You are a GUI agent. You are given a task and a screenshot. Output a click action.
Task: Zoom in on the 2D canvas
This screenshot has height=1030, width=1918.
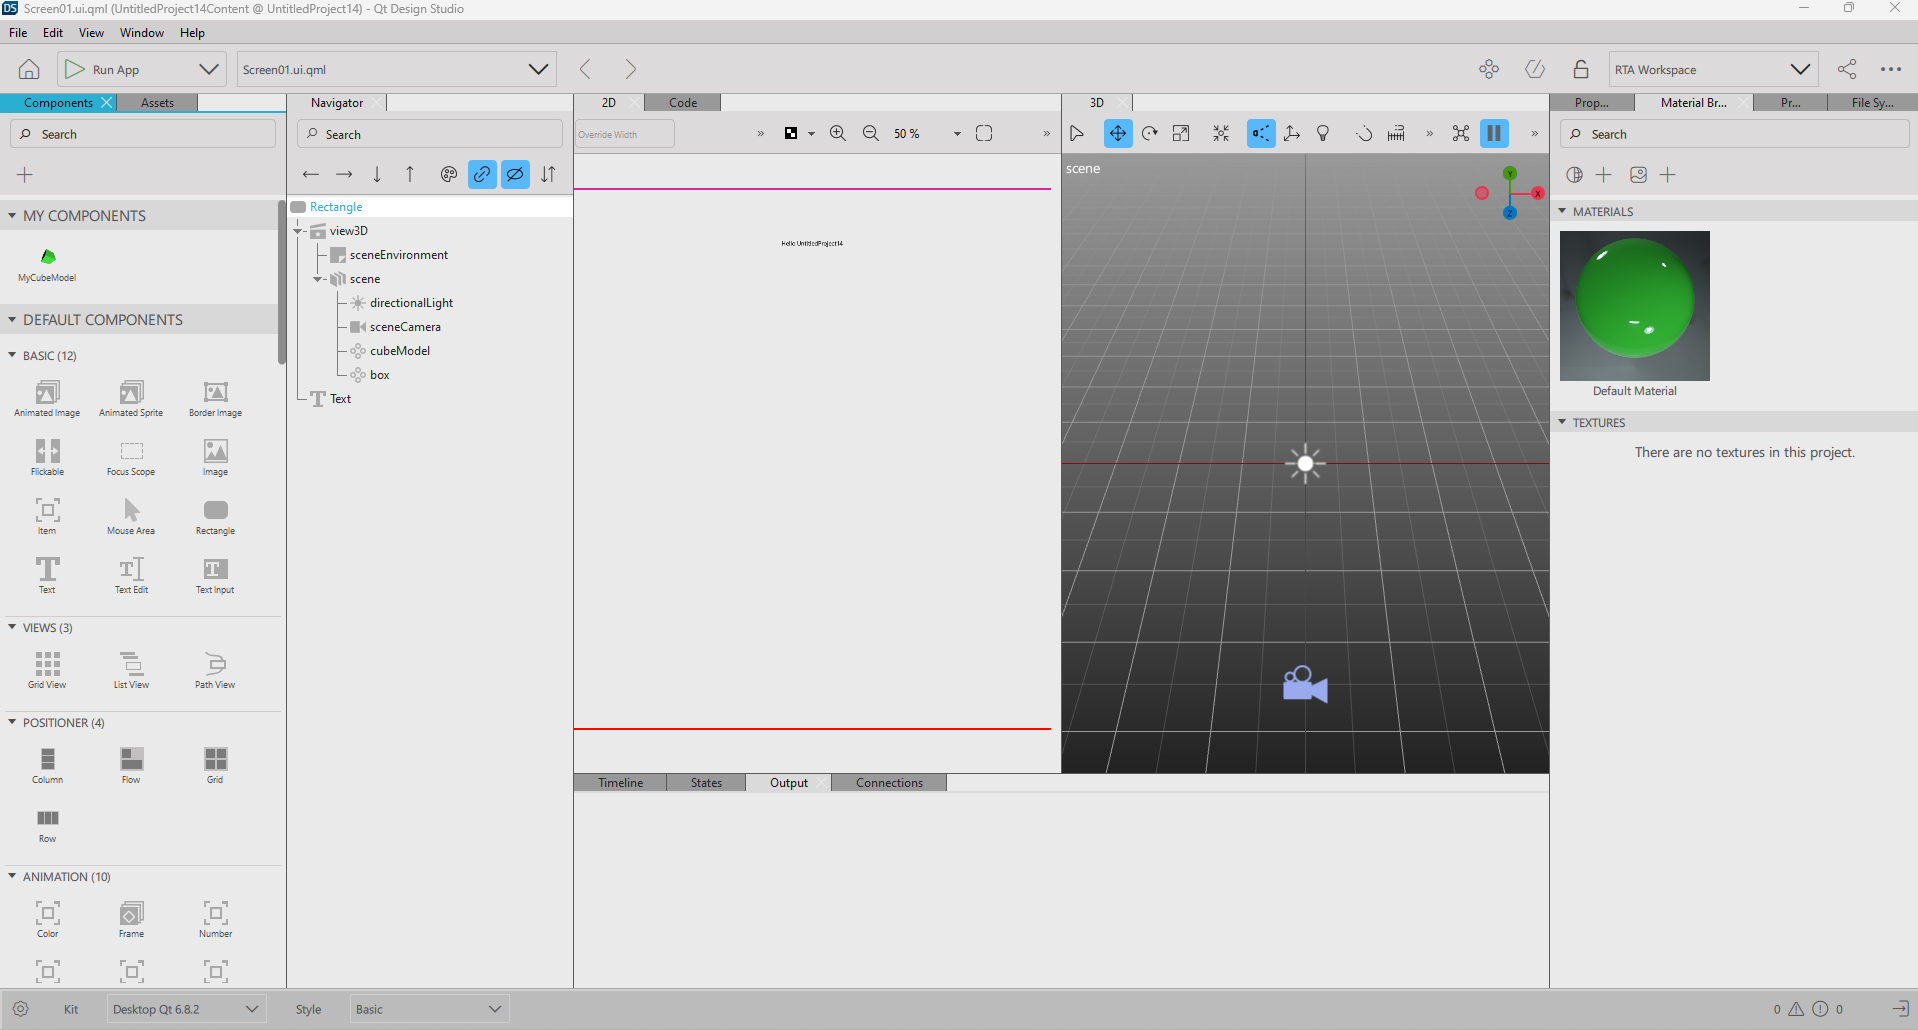click(838, 134)
